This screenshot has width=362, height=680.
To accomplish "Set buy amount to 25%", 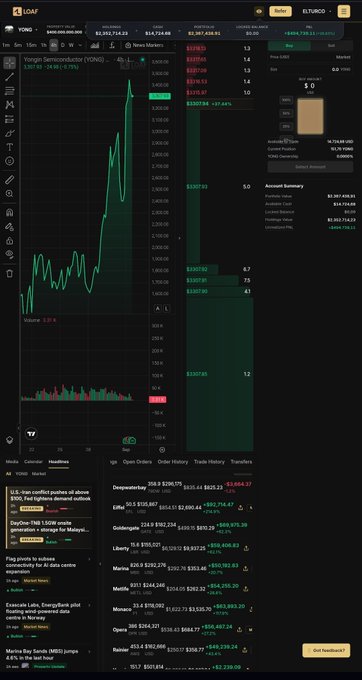I will pos(286,126).
